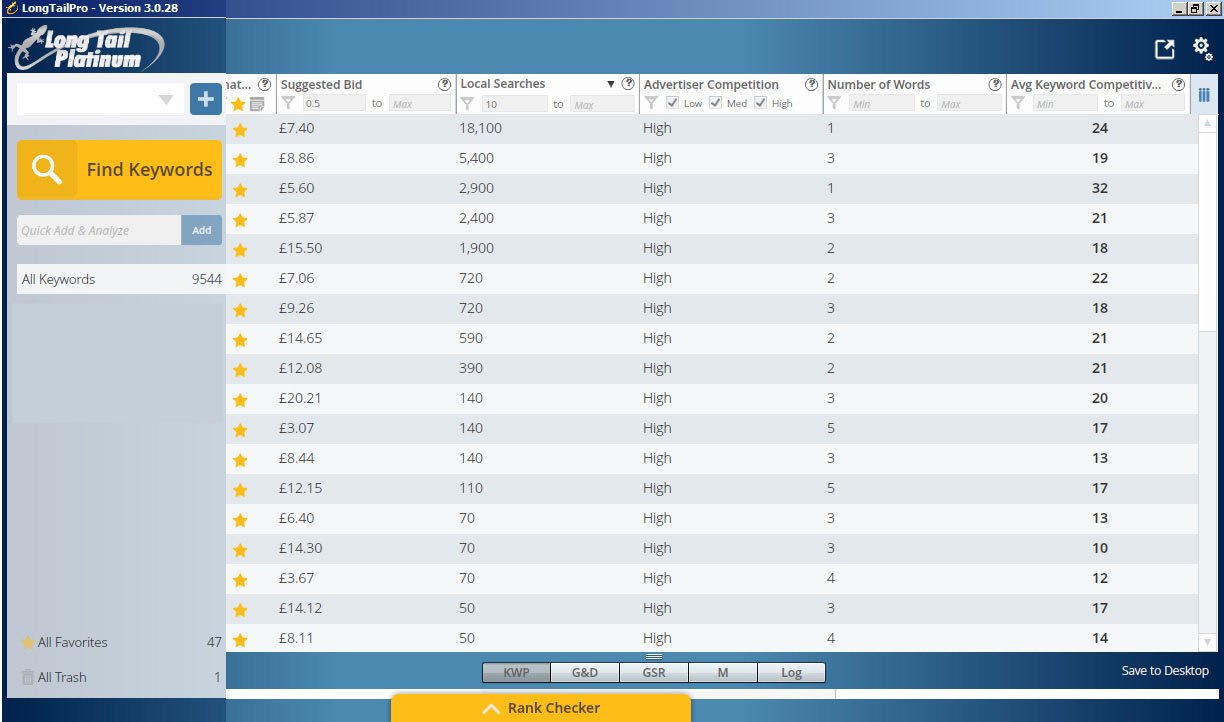Click the help icon beside Number of Words
The height and width of the screenshot is (722, 1224).
pos(995,85)
